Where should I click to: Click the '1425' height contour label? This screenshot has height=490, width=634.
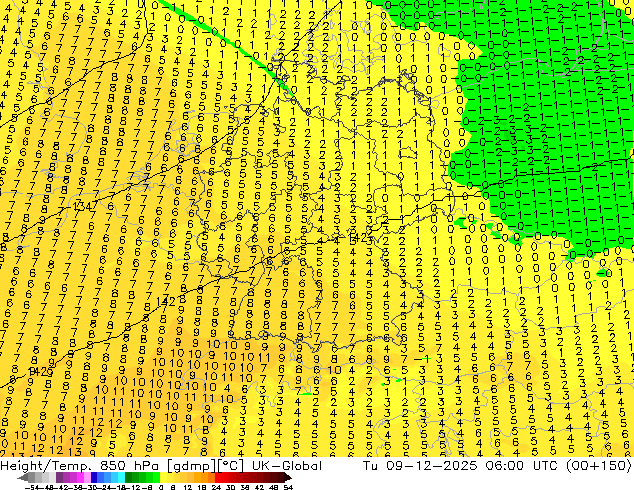pyautogui.click(x=41, y=371)
